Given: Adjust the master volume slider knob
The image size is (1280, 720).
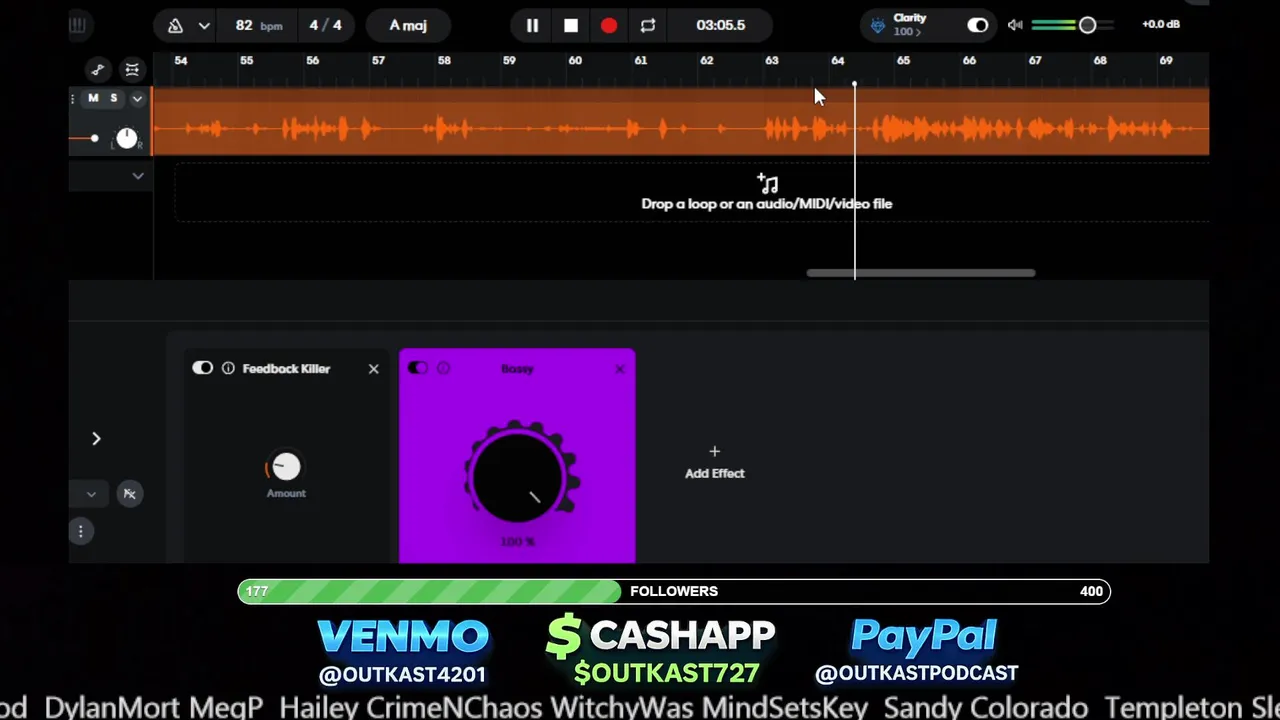Looking at the screenshot, I should tap(1087, 25).
